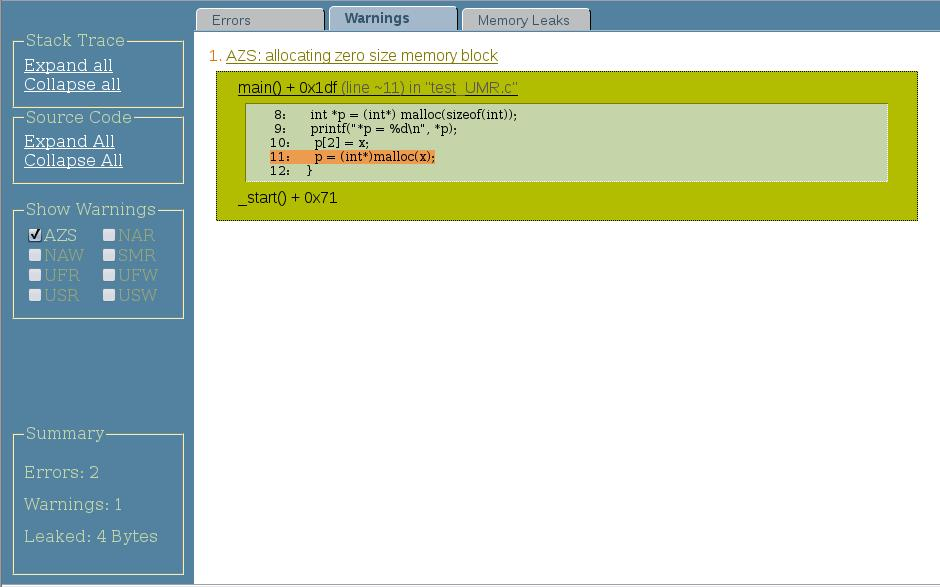Click the _start() + 0x71 frame

288,197
